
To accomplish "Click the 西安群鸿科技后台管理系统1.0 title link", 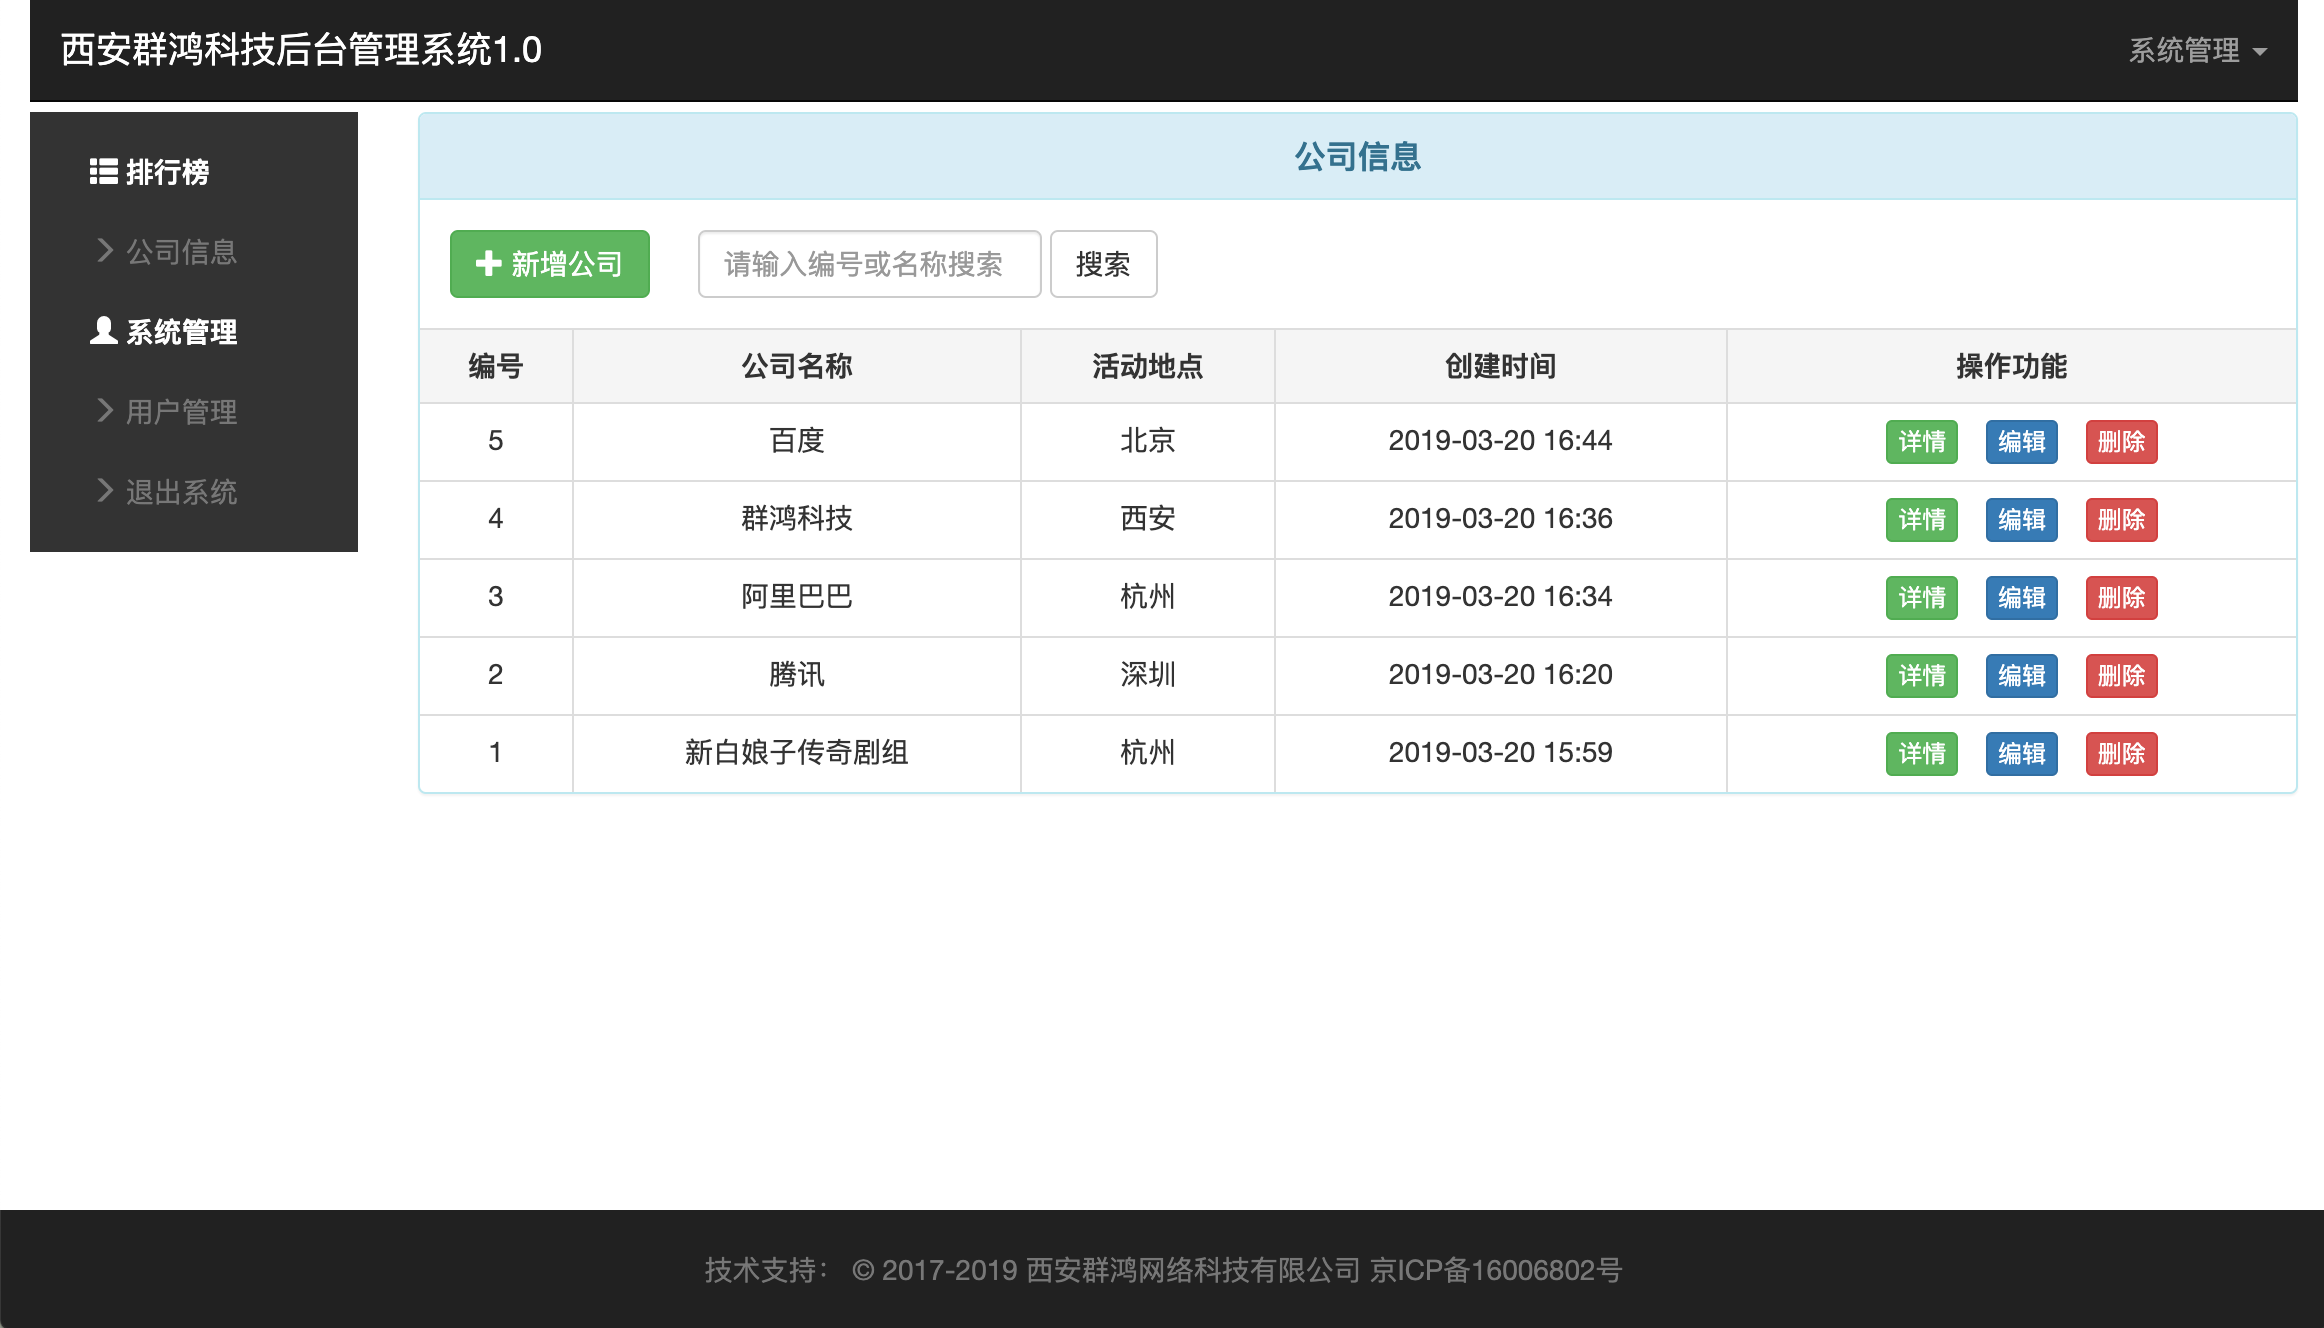I will pos(301,50).
